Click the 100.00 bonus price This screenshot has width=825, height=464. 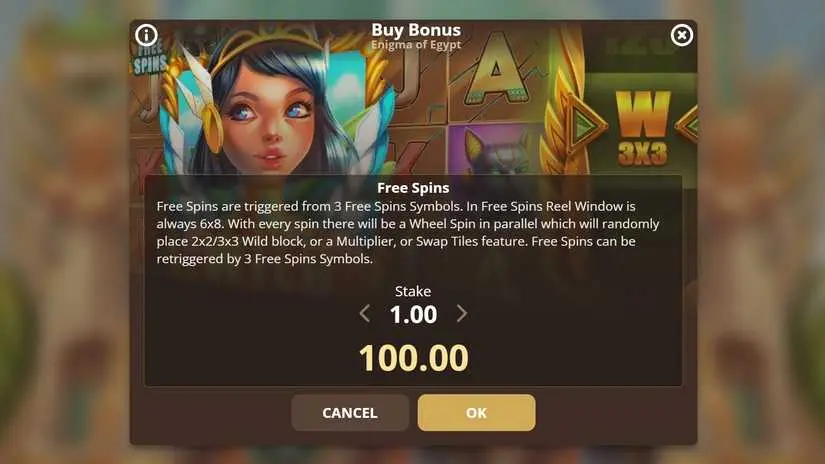414,358
